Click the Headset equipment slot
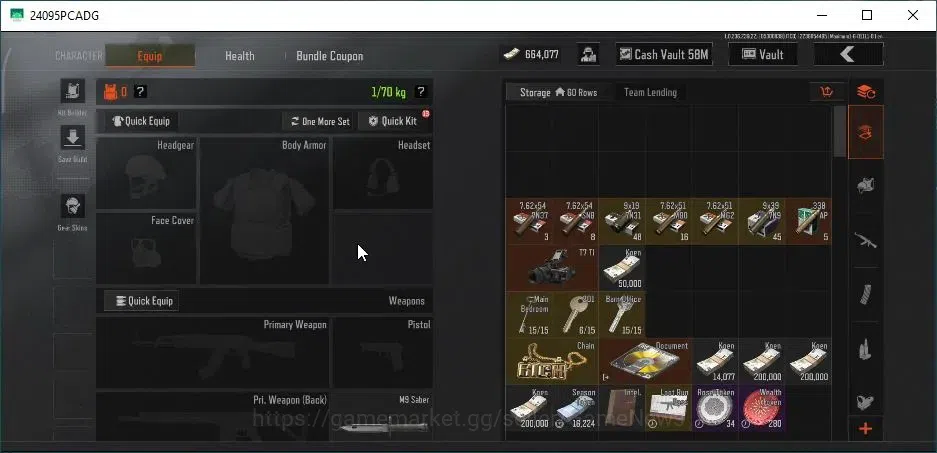The height and width of the screenshot is (453, 937). tap(383, 173)
